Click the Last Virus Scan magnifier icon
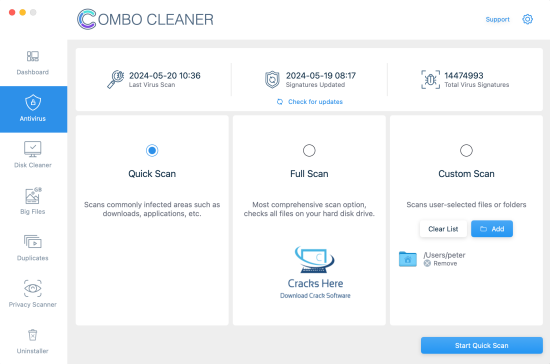The image size is (550, 364). tap(115, 79)
